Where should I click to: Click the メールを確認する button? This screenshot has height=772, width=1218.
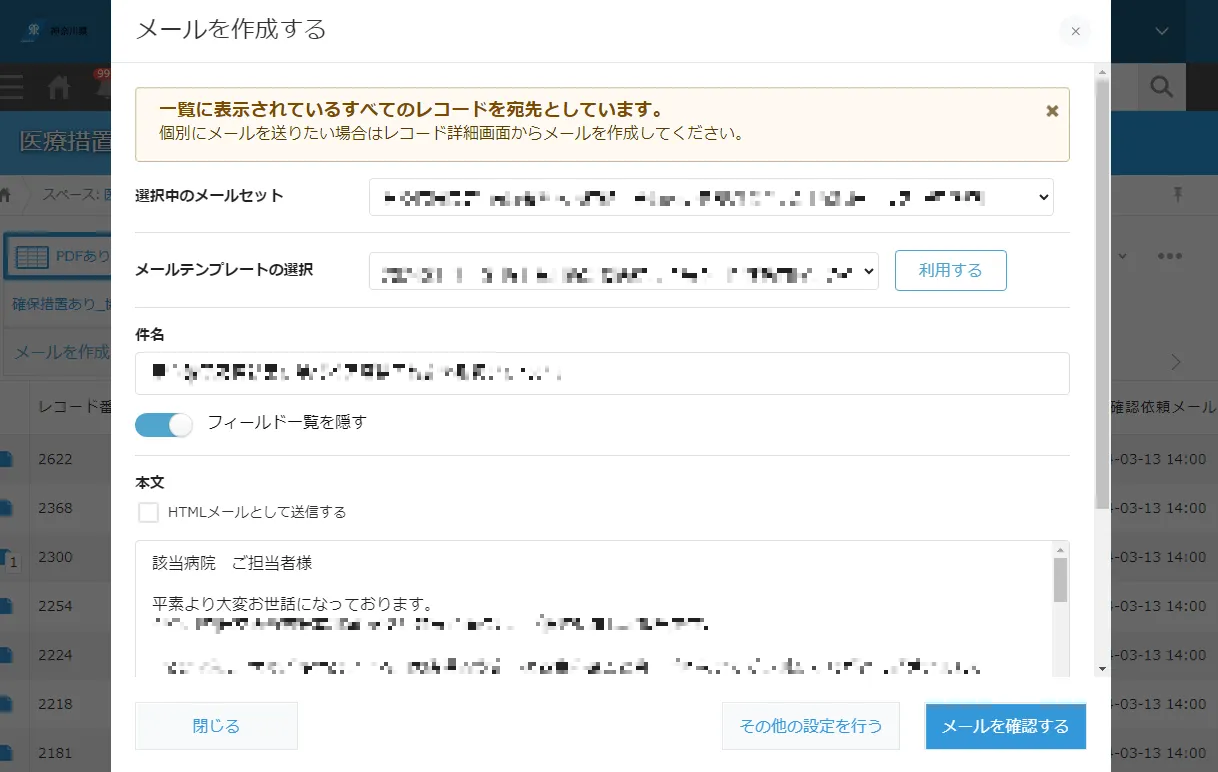tap(1005, 726)
